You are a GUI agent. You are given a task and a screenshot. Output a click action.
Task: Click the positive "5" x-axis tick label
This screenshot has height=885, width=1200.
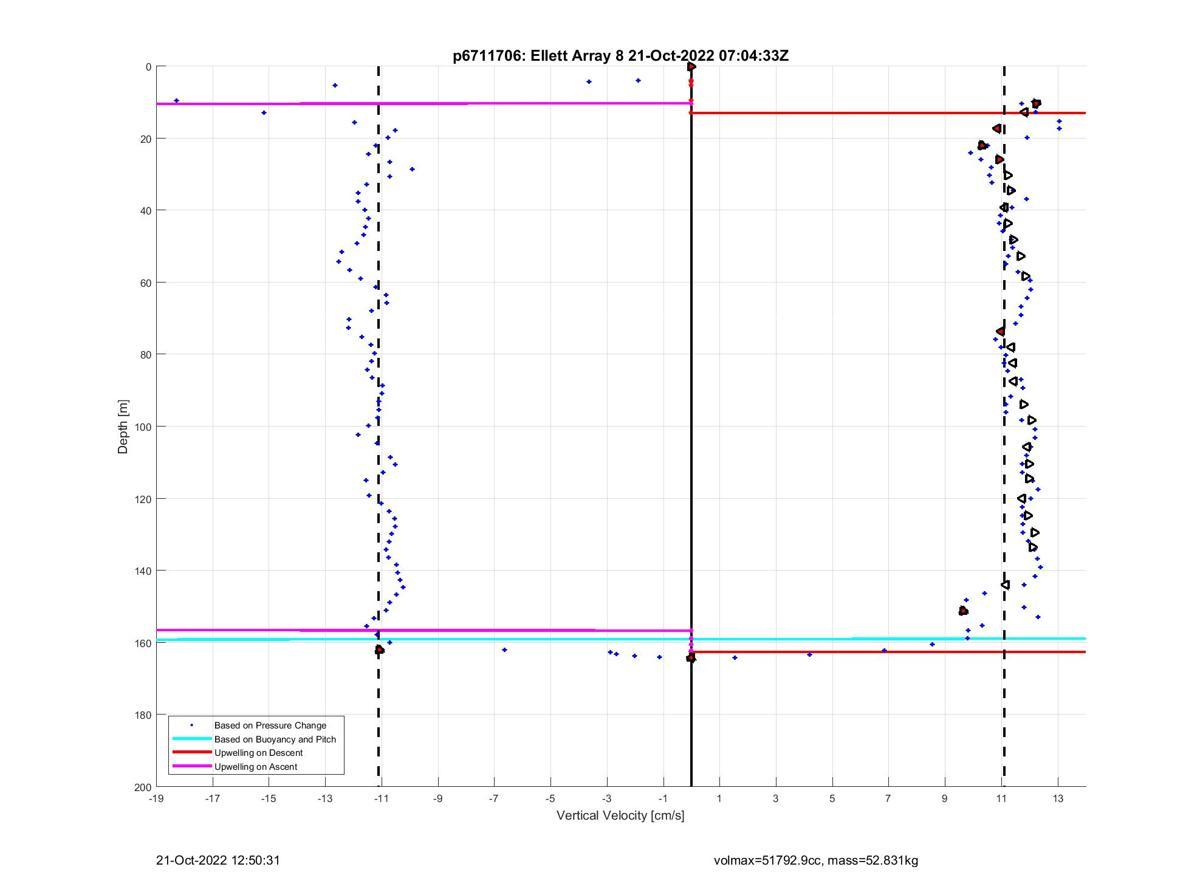832,799
